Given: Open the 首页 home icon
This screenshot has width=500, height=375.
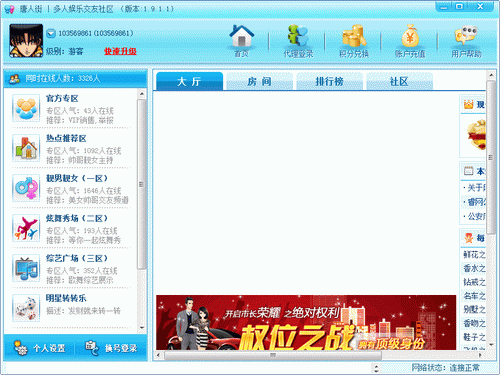Looking at the screenshot, I should click(x=241, y=37).
